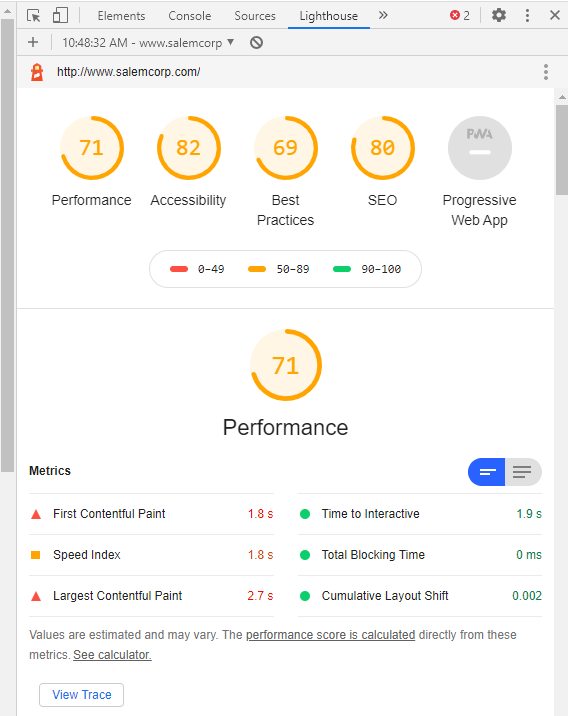Click the Cumulative Layout Shift metric
568x716 pixels.
coord(420,596)
